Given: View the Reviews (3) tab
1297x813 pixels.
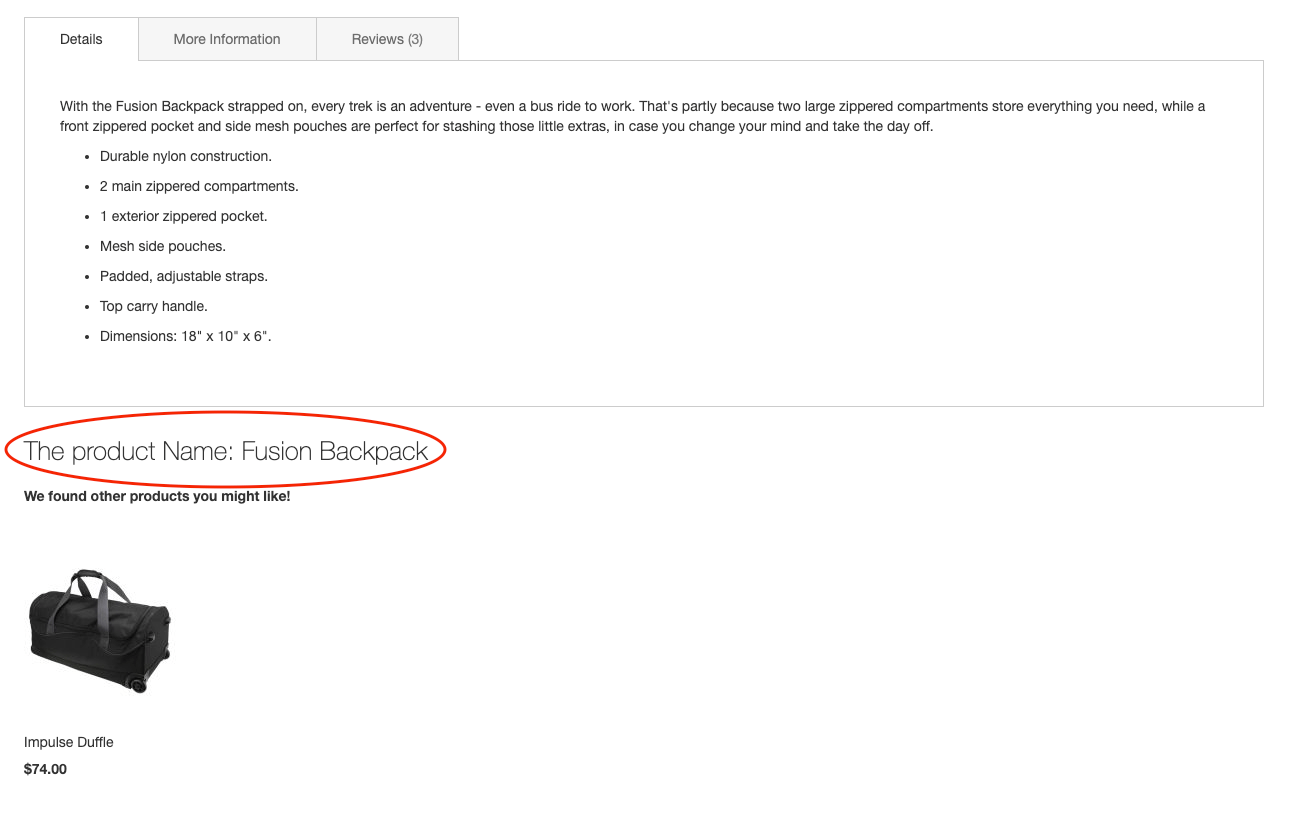Looking at the screenshot, I should 387,39.
